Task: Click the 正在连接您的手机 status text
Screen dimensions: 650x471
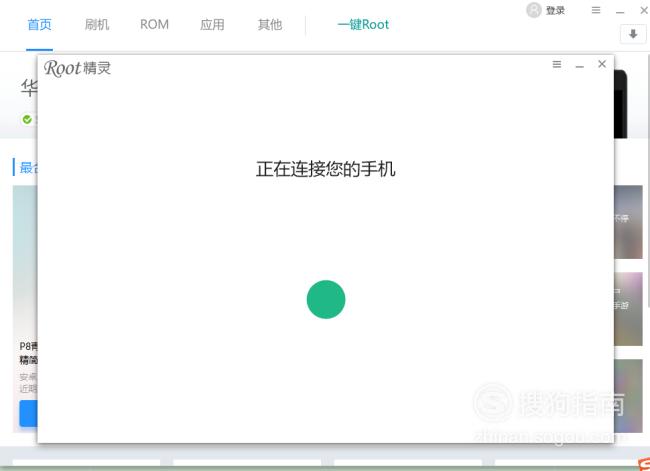Action: click(x=325, y=169)
